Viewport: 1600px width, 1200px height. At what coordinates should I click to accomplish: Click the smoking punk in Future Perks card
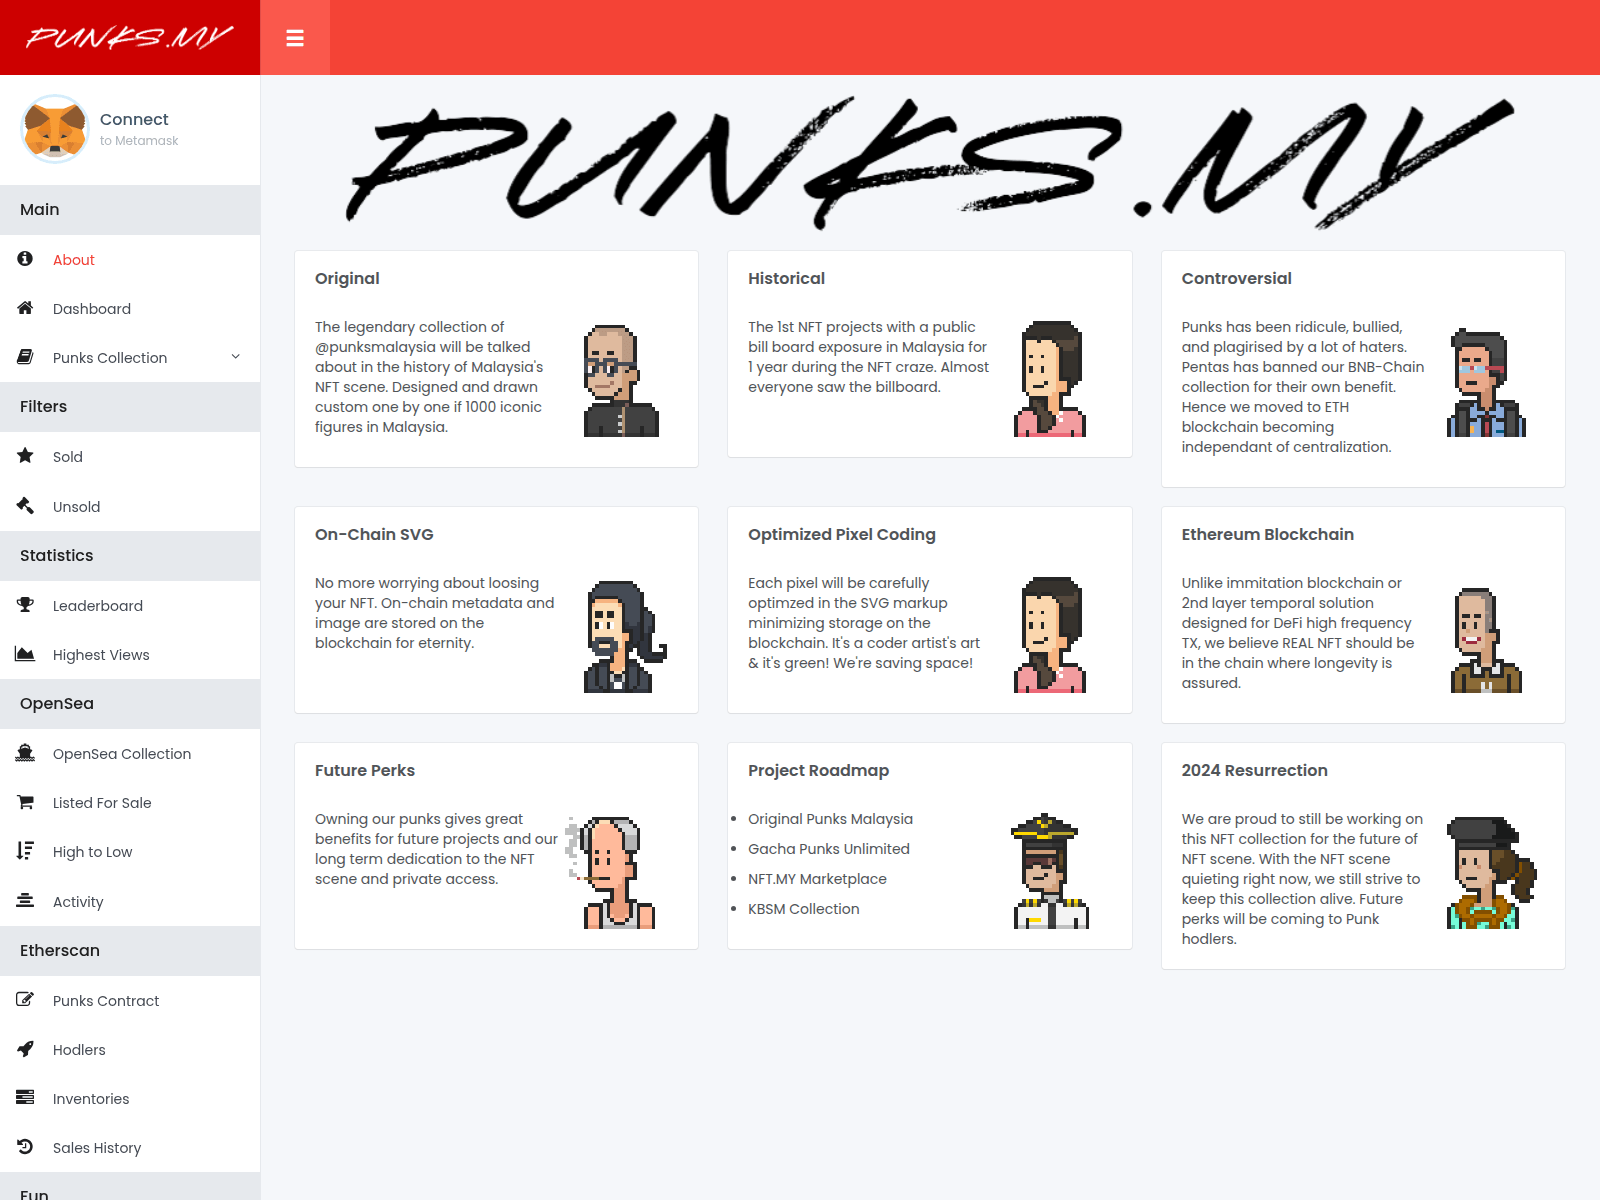point(610,873)
